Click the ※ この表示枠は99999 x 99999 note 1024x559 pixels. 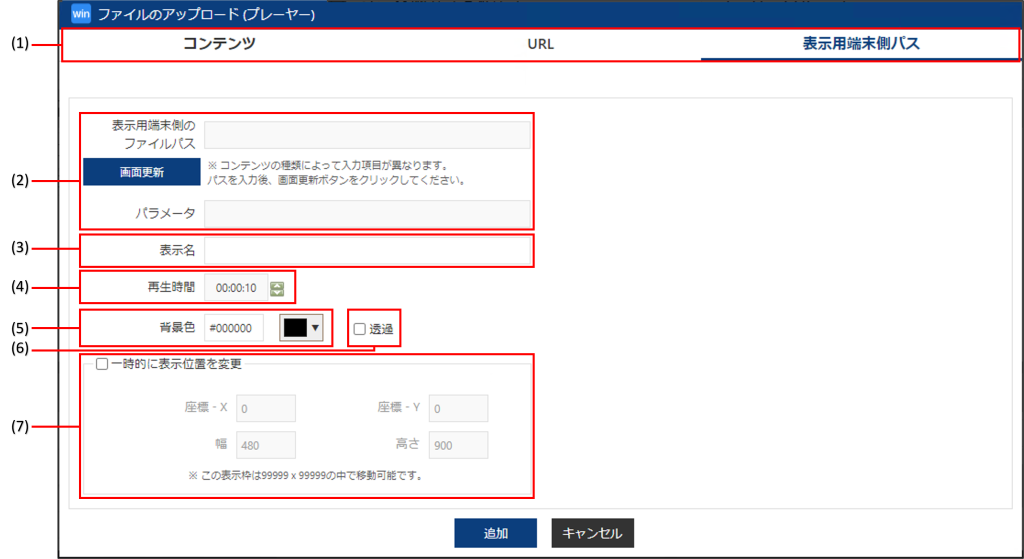306,475
